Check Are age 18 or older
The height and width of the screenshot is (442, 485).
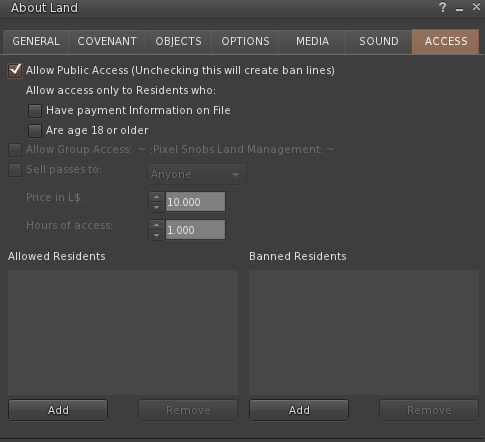[x=35, y=131]
